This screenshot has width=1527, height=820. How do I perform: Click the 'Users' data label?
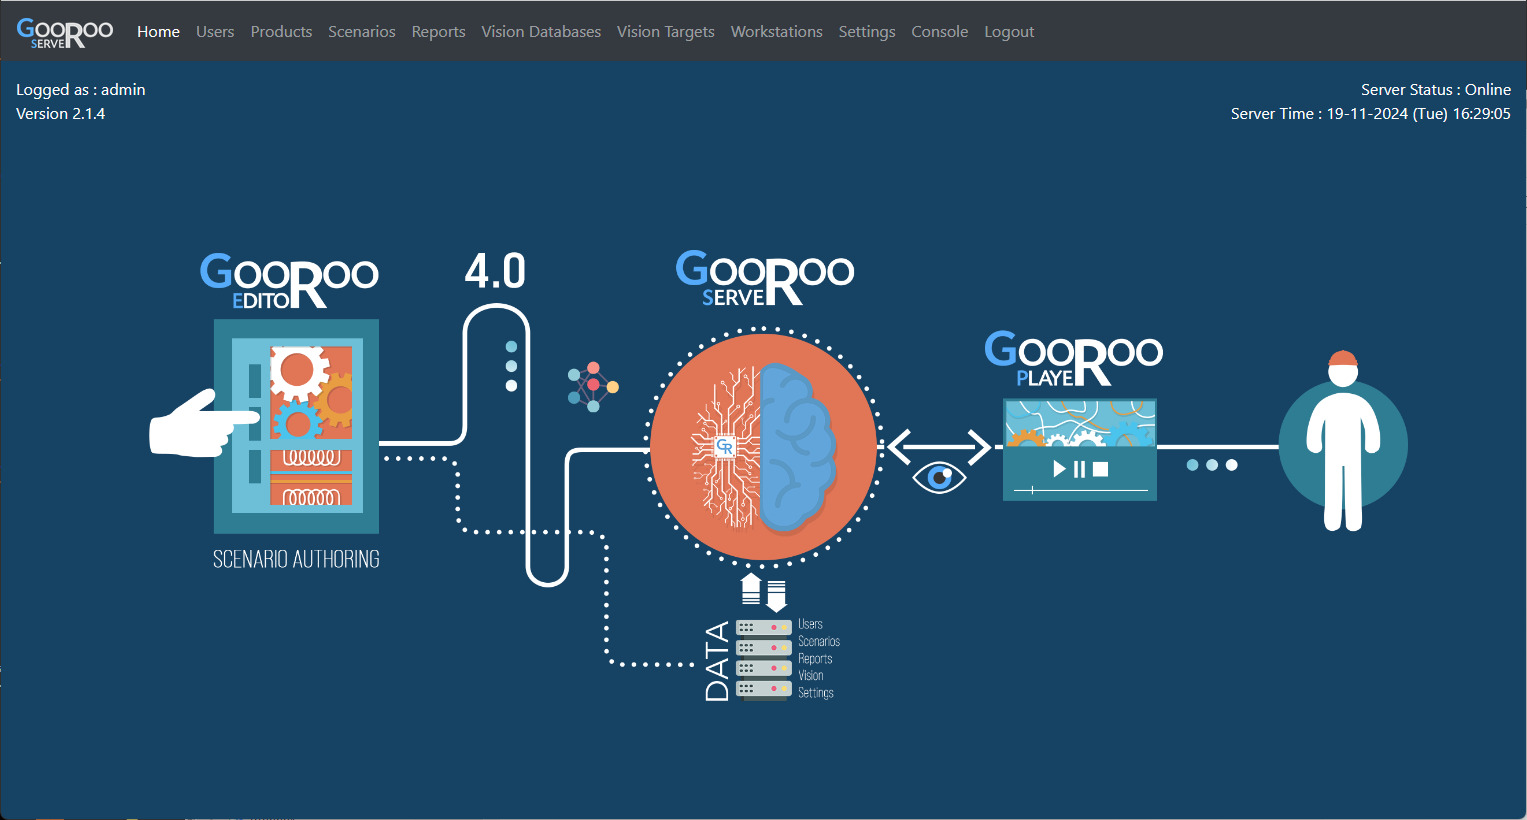(810, 624)
